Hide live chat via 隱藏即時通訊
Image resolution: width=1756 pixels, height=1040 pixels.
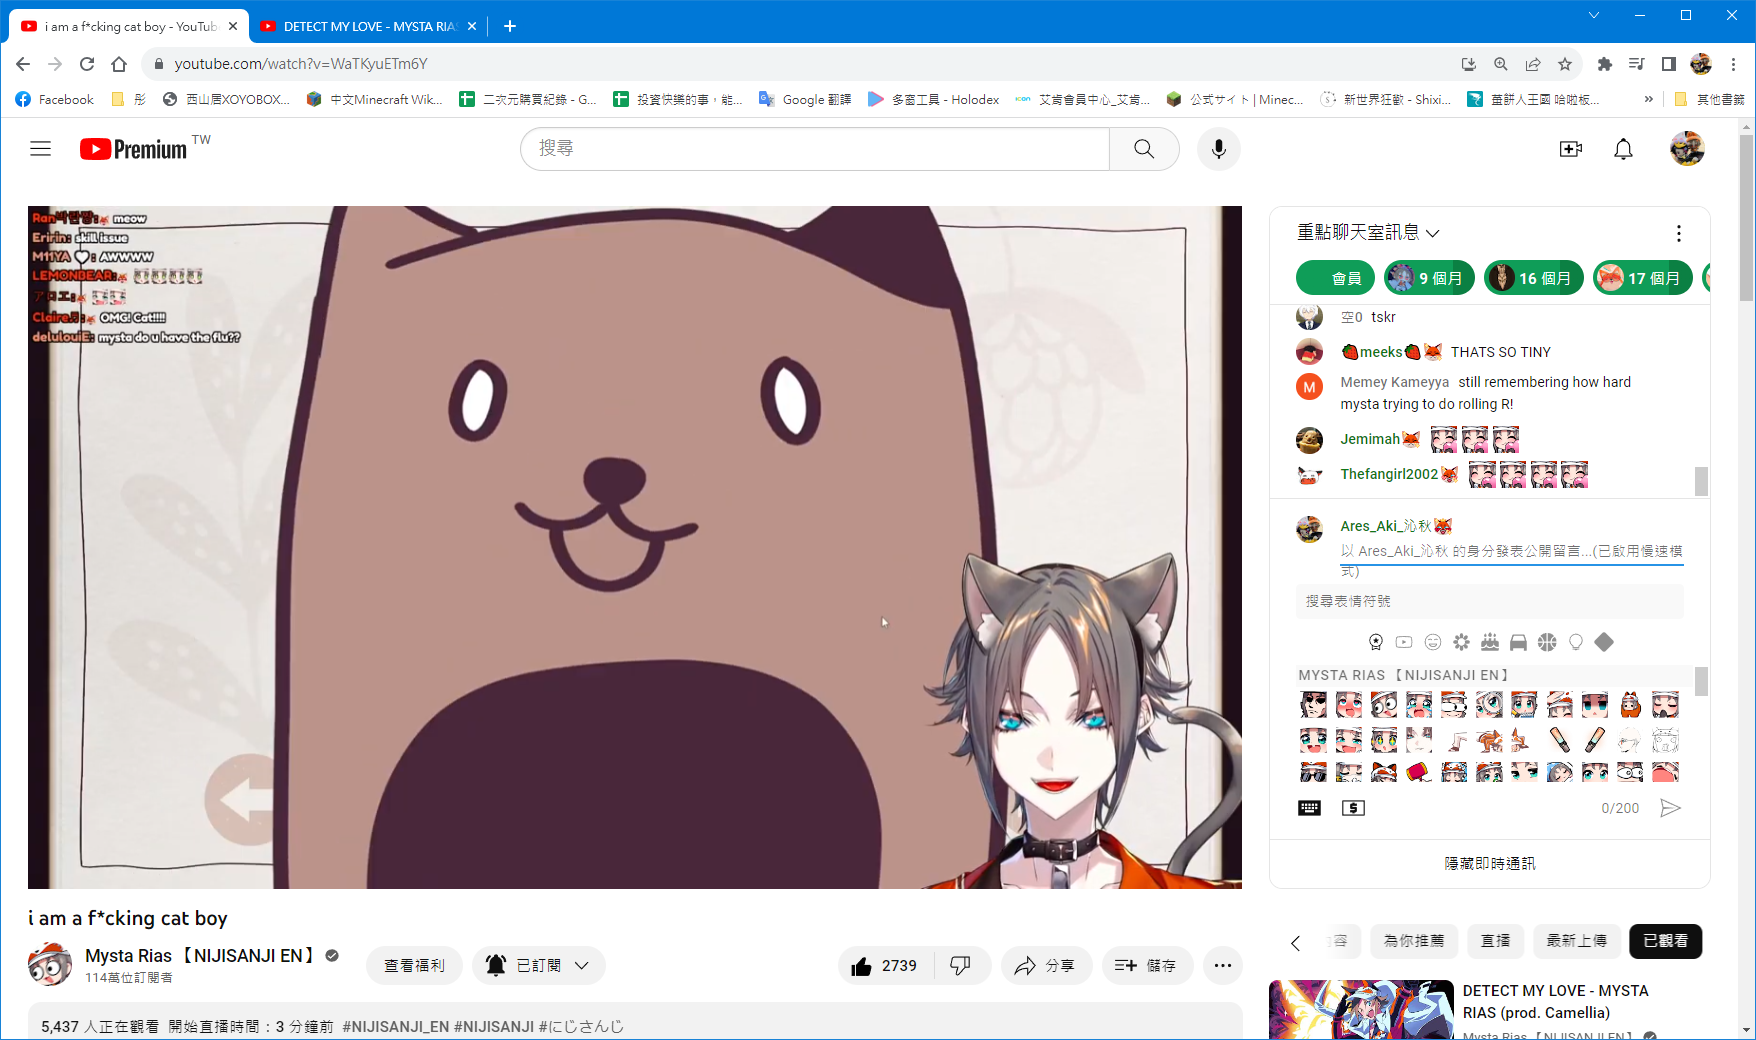(x=1489, y=863)
